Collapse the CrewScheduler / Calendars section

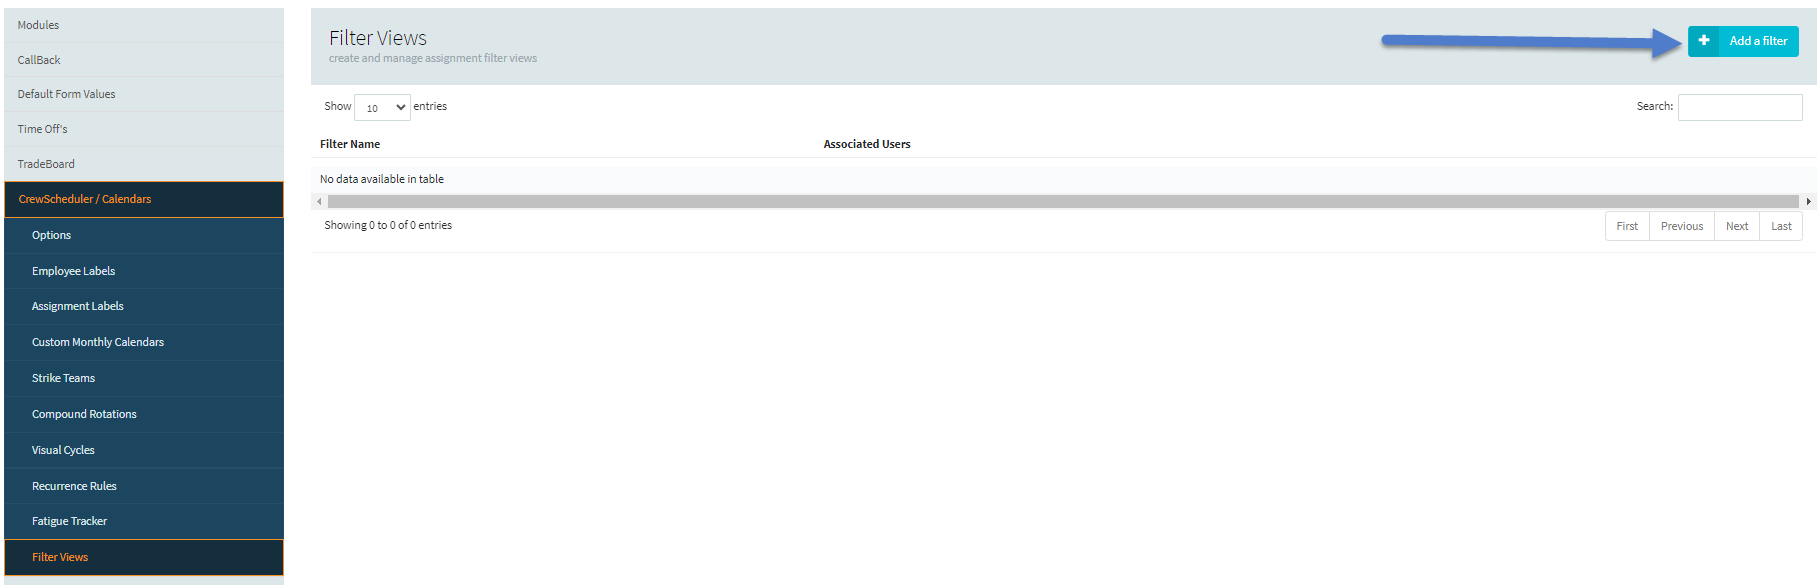click(x=144, y=199)
